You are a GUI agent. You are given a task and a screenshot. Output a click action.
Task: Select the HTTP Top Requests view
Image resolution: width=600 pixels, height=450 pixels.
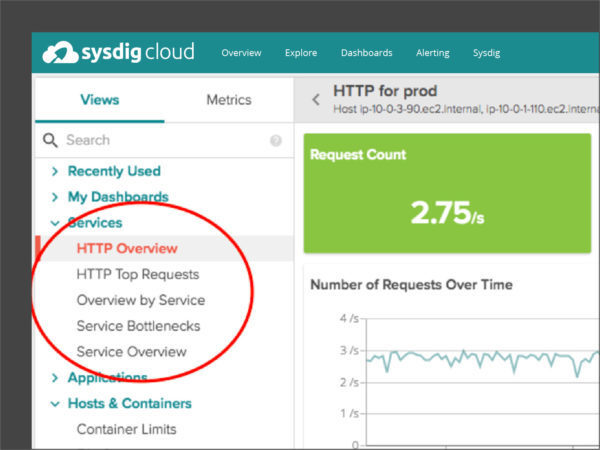[x=138, y=274]
